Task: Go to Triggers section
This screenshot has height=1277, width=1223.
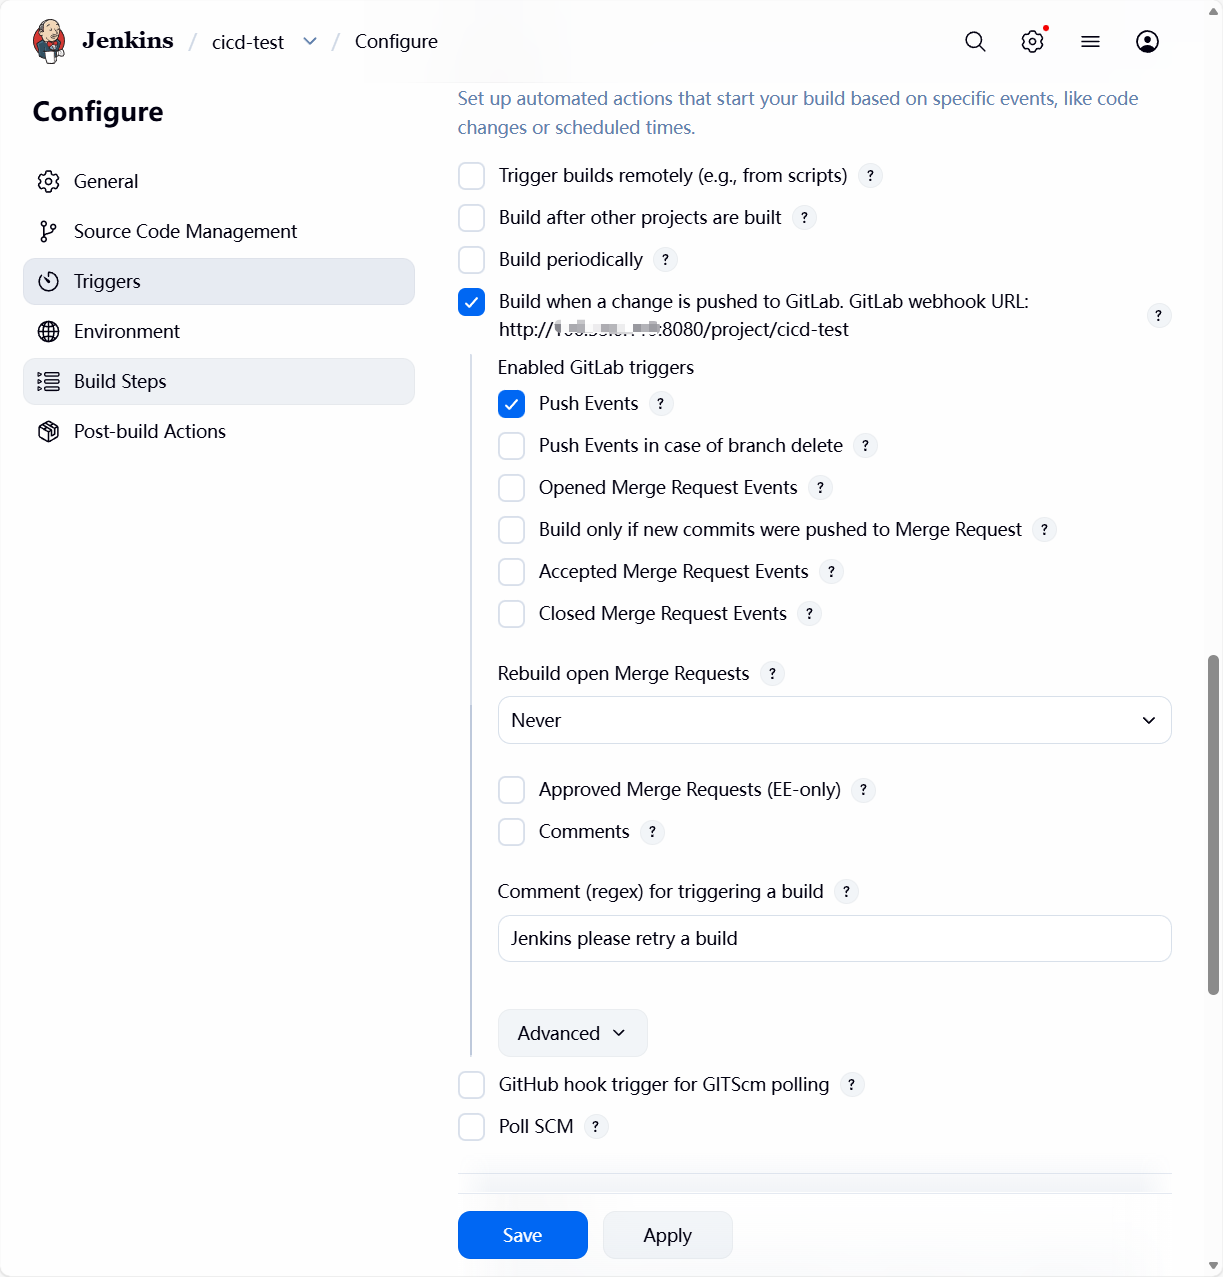Action: (x=218, y=281)
